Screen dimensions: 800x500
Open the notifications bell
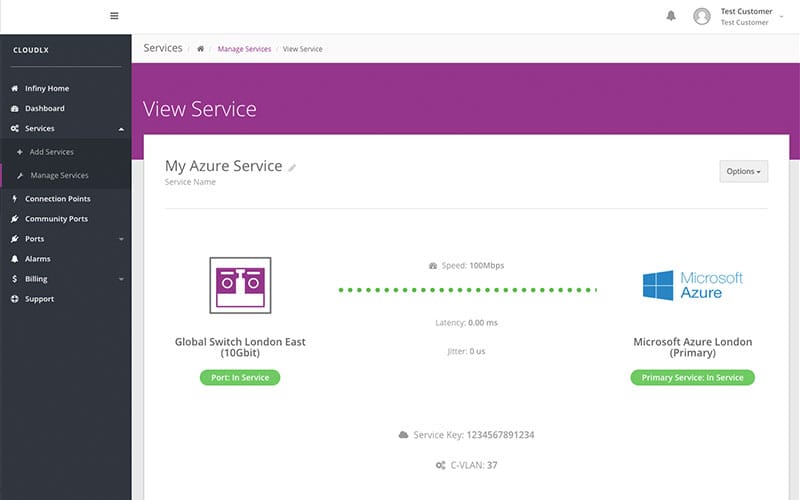pos(671,15)
